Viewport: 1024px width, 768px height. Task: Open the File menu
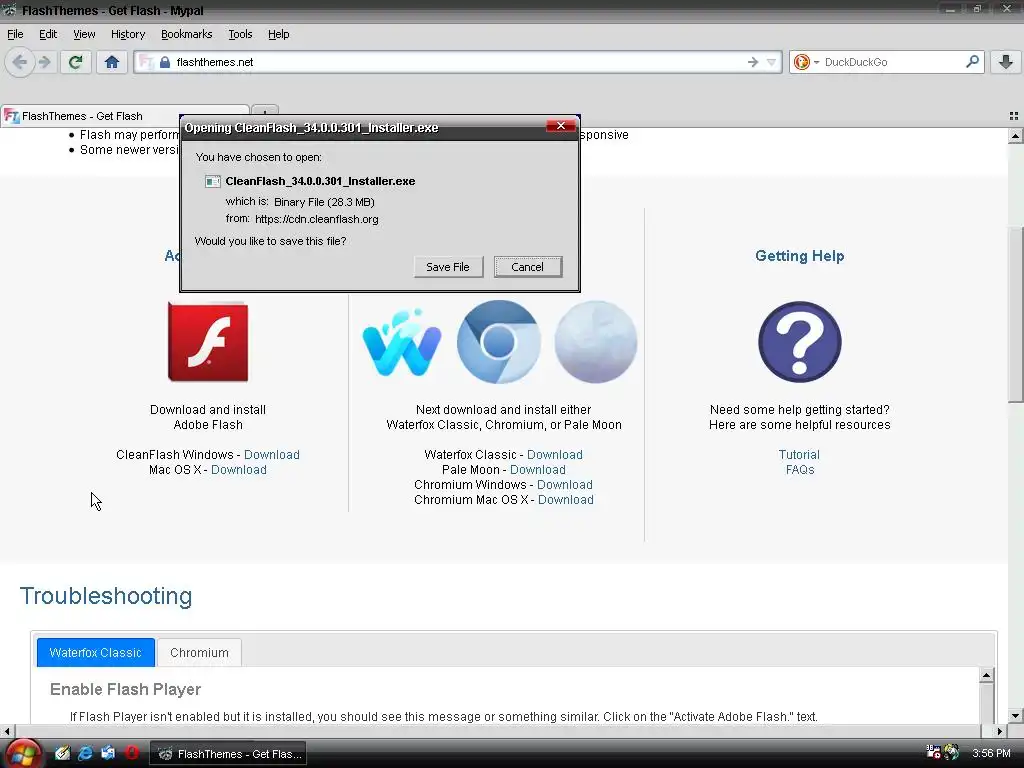click(x=15, y=34)
